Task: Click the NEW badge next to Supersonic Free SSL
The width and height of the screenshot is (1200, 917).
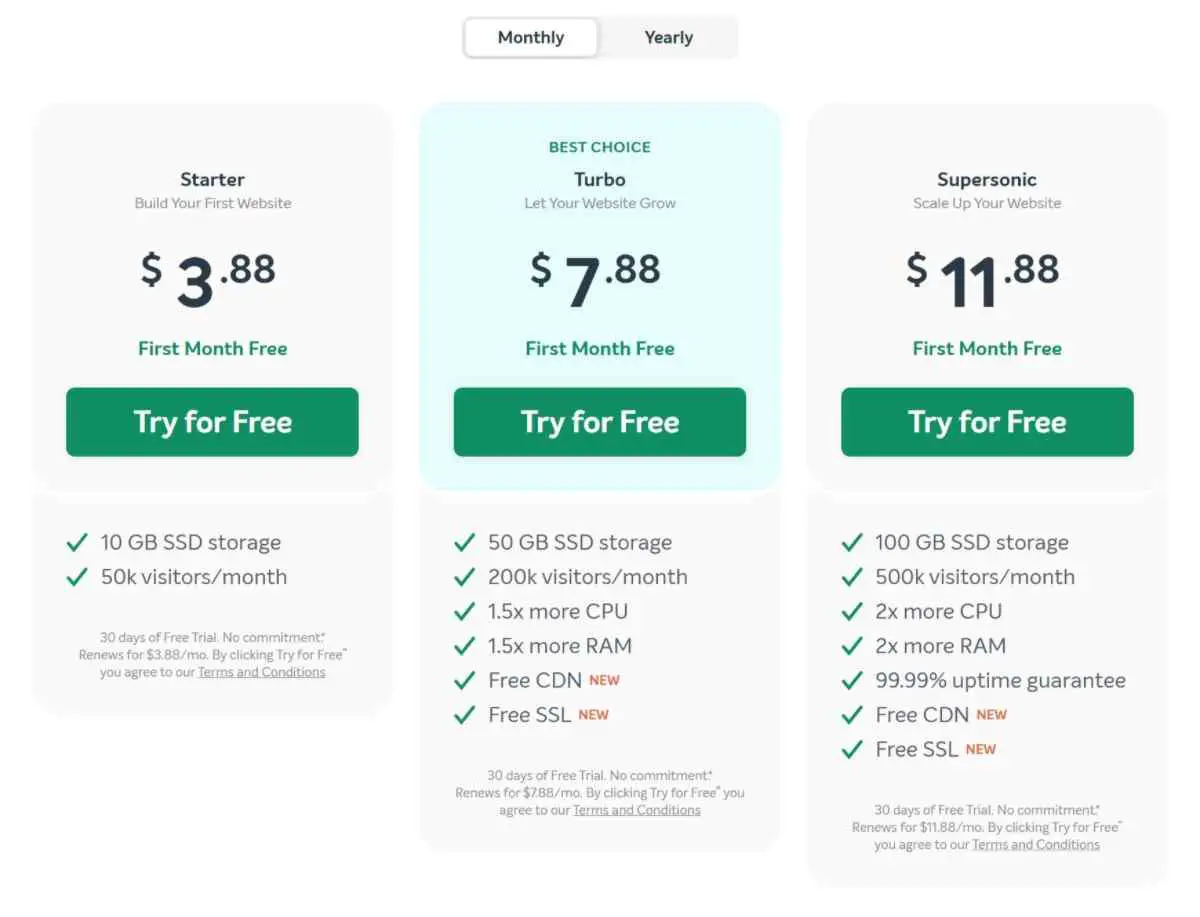Action: [x=981, y=749]
